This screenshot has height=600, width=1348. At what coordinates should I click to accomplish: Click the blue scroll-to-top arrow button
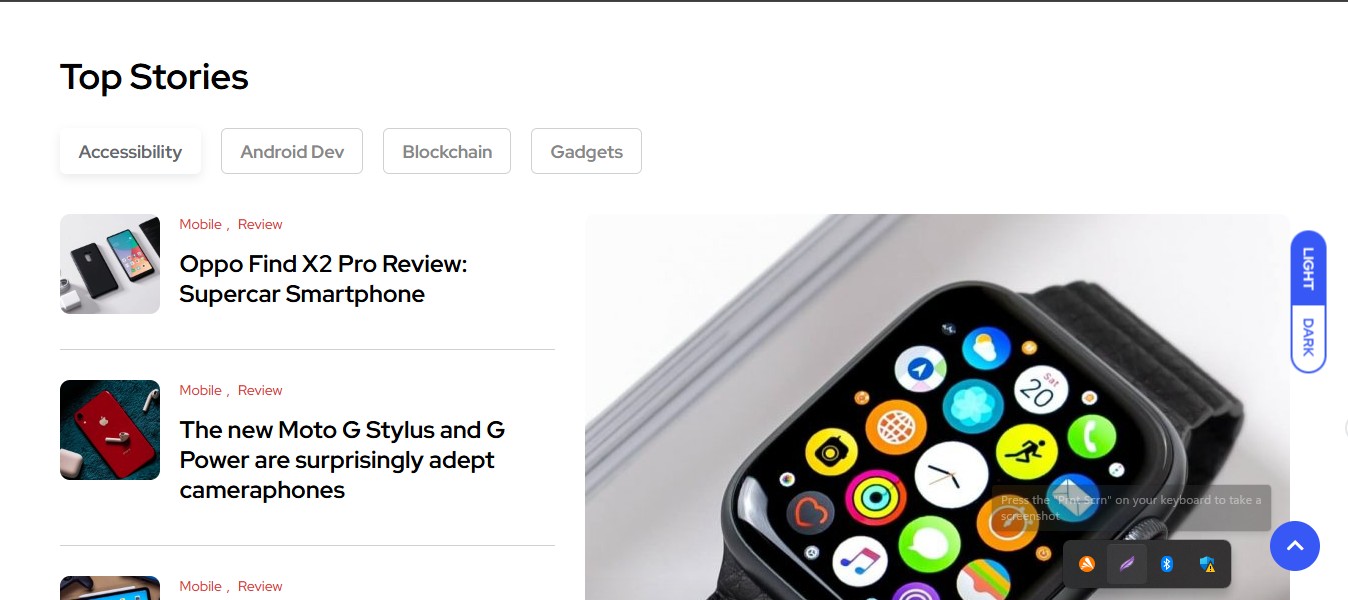pos(1295,546)
